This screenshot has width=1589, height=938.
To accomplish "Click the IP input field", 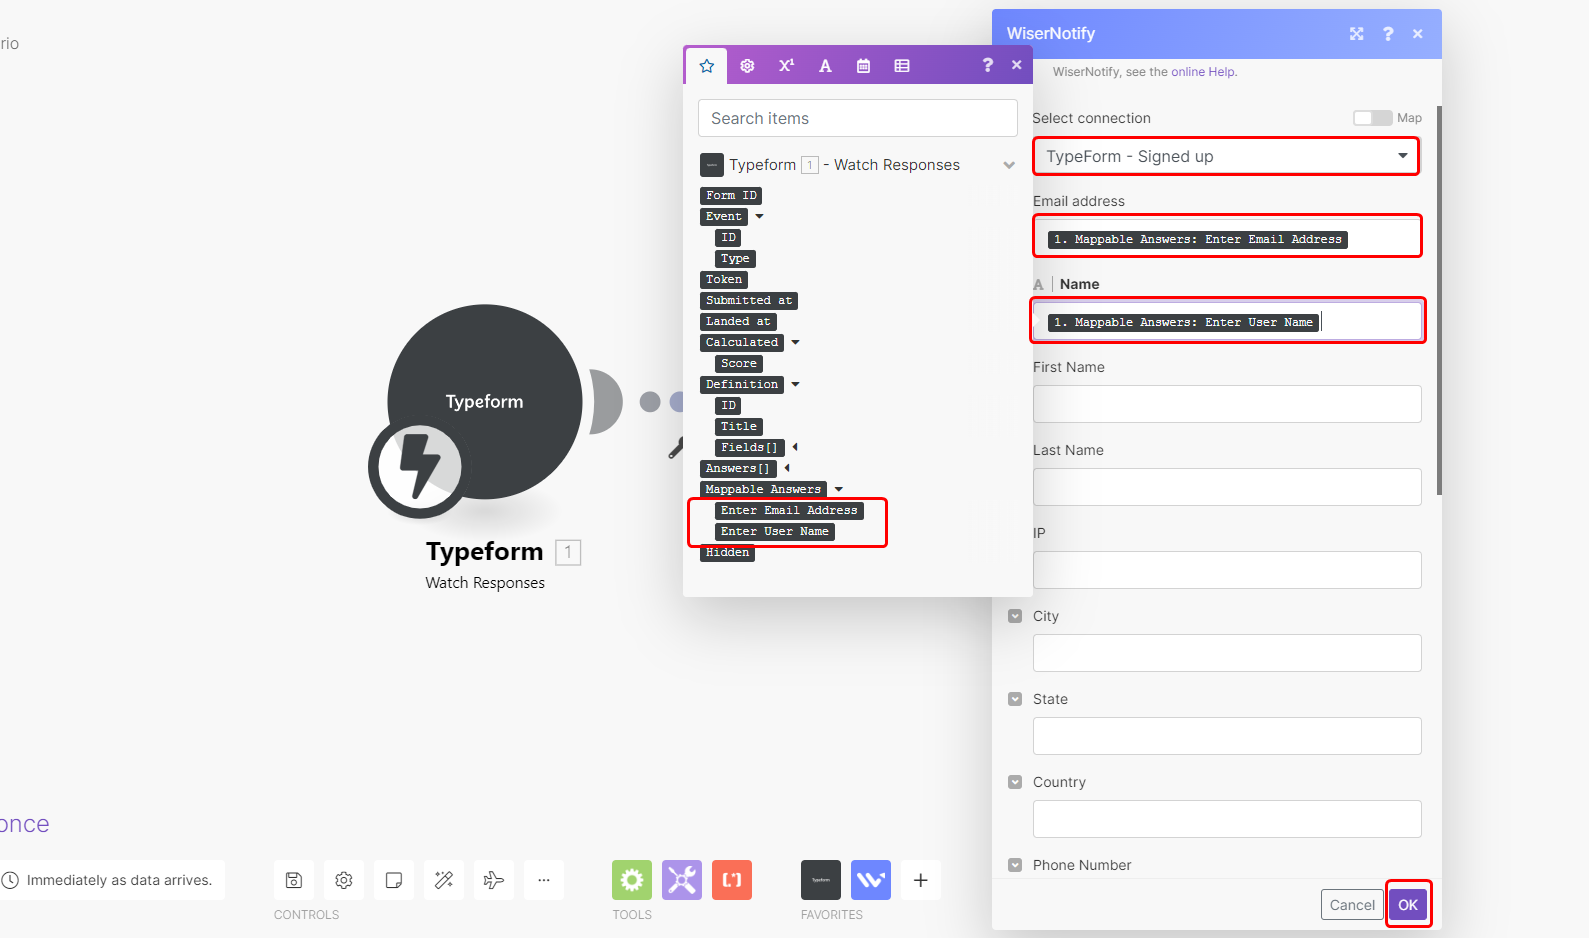I will pyautogui.click(x=1227, y=570).
